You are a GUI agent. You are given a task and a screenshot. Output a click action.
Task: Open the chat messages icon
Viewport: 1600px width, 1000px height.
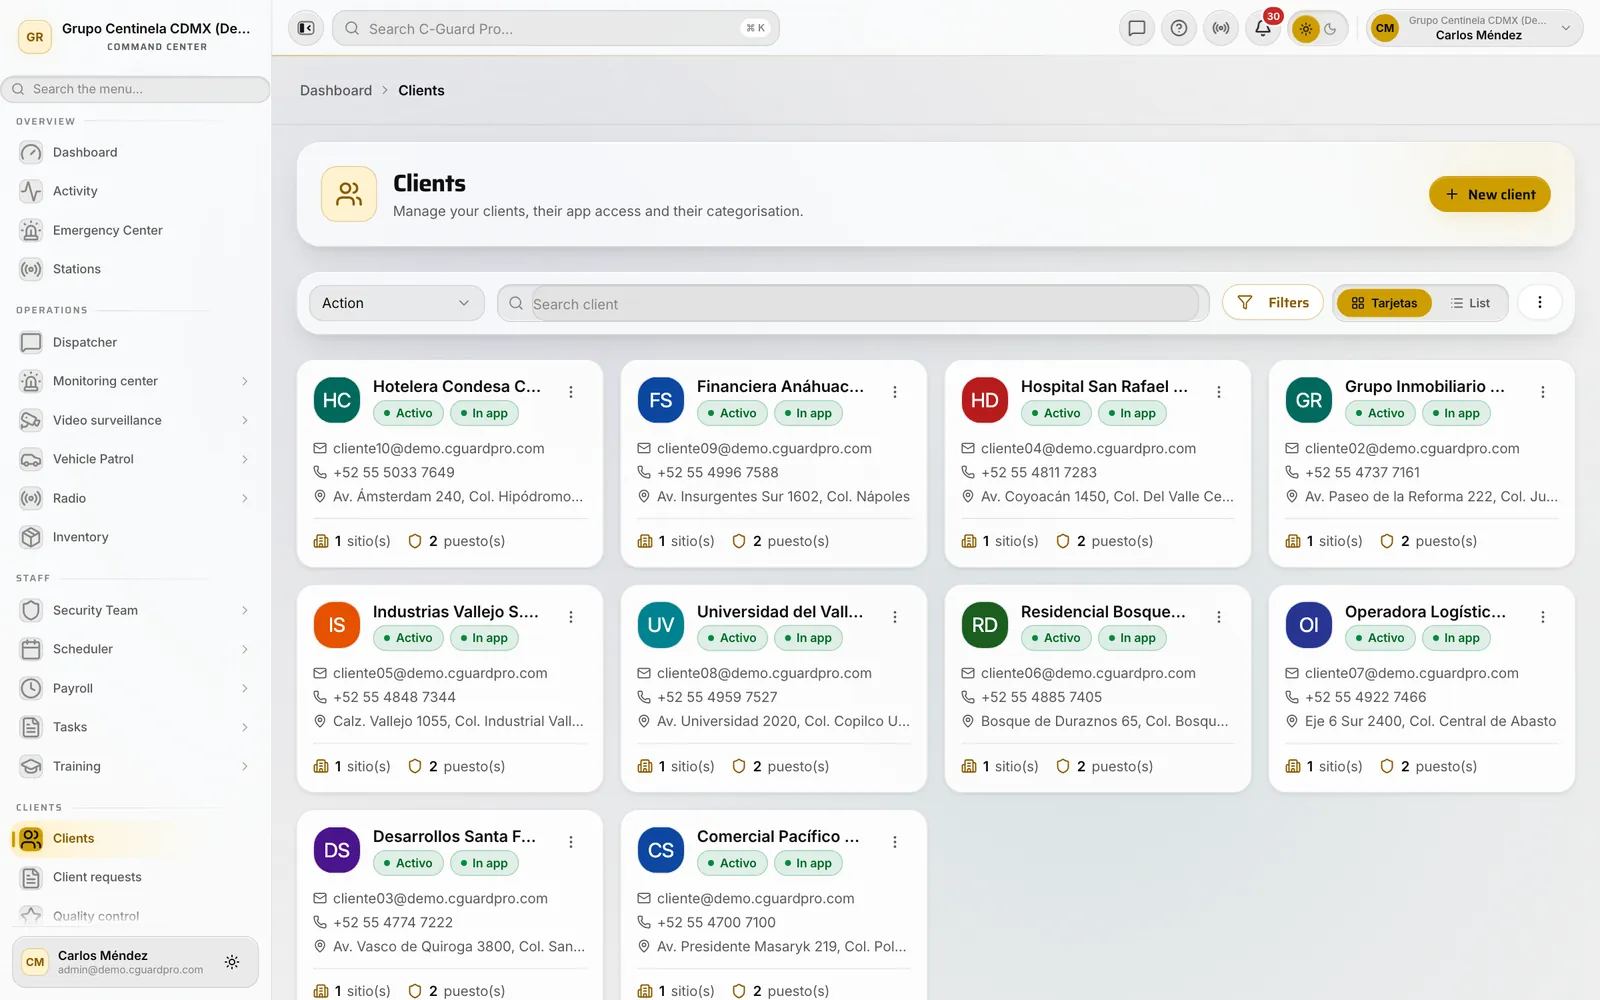pos(1137,28)
